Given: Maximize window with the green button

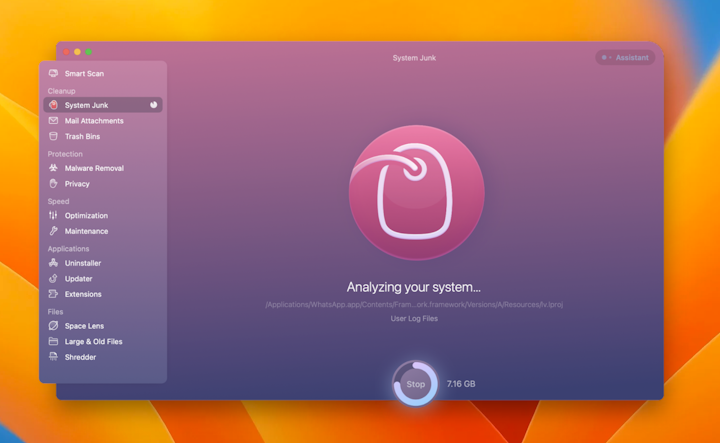Looking at the screenshot, I should pos(89,52).
